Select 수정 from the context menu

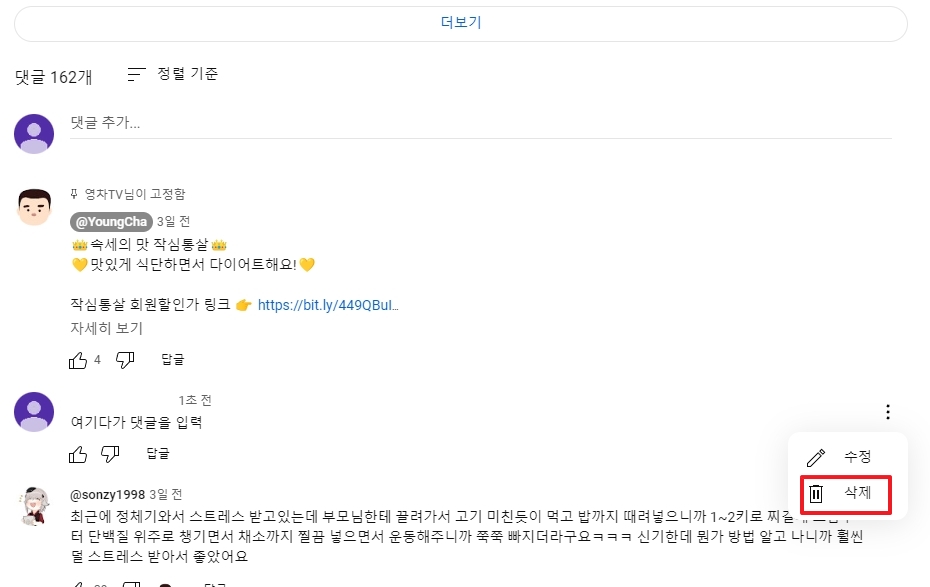[858, 456]
